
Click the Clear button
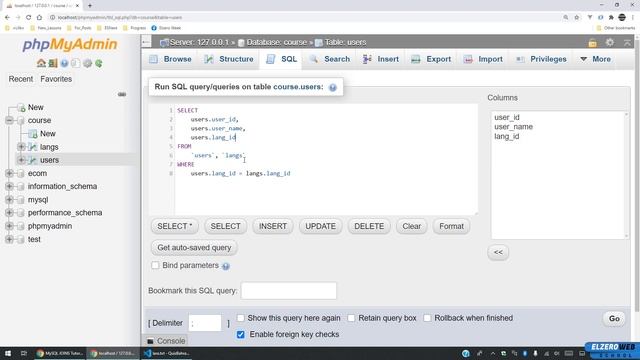tap(411, 227)
